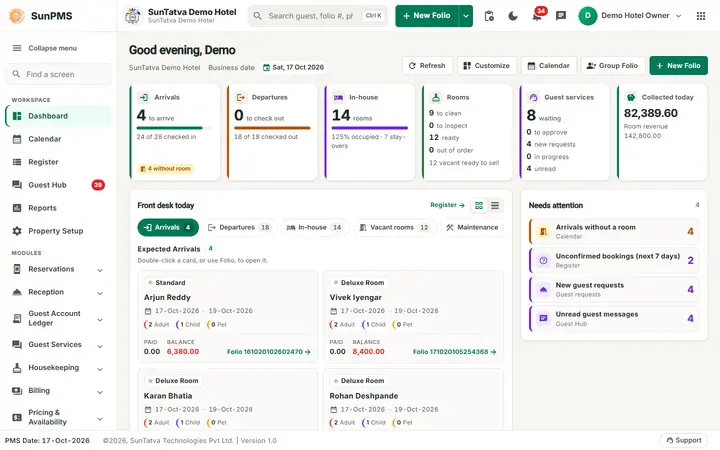Screen dimensions: 720x450
Task: Click New guest requests bell icon
Action: click(543, 290)
